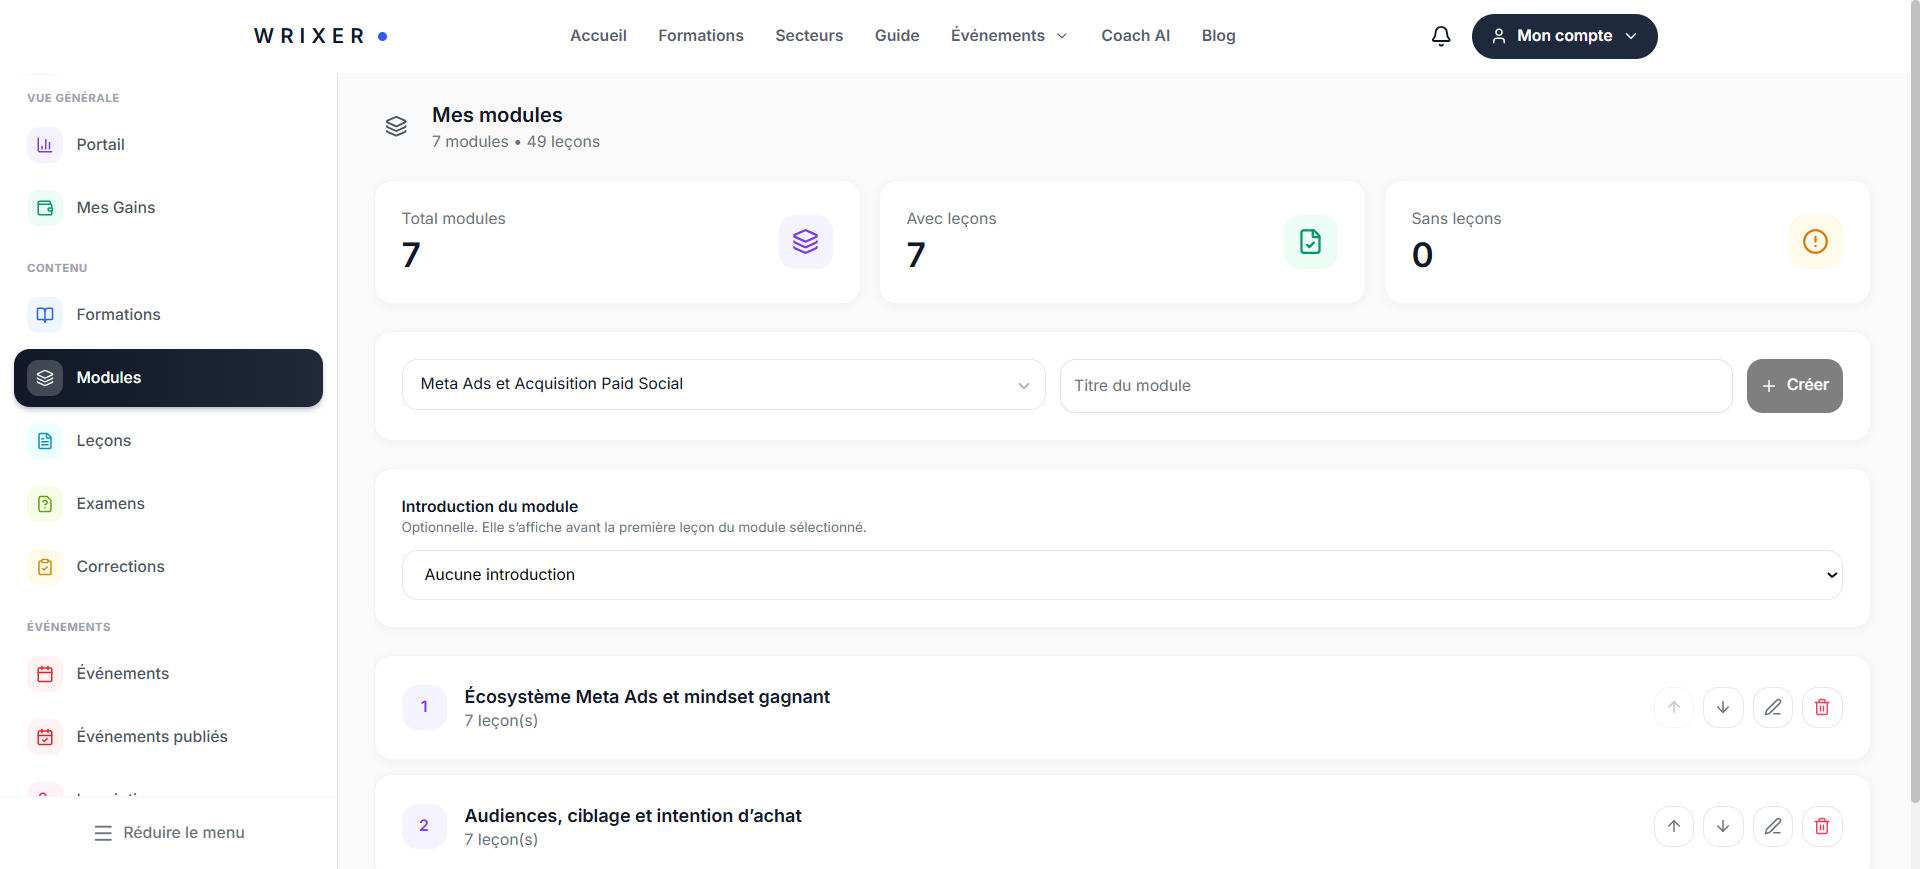The width and height of the screenshot is (1920, 869).
Task: Open the formation selector Meta Ads dropdown
Action: click(x=723, y=384)
